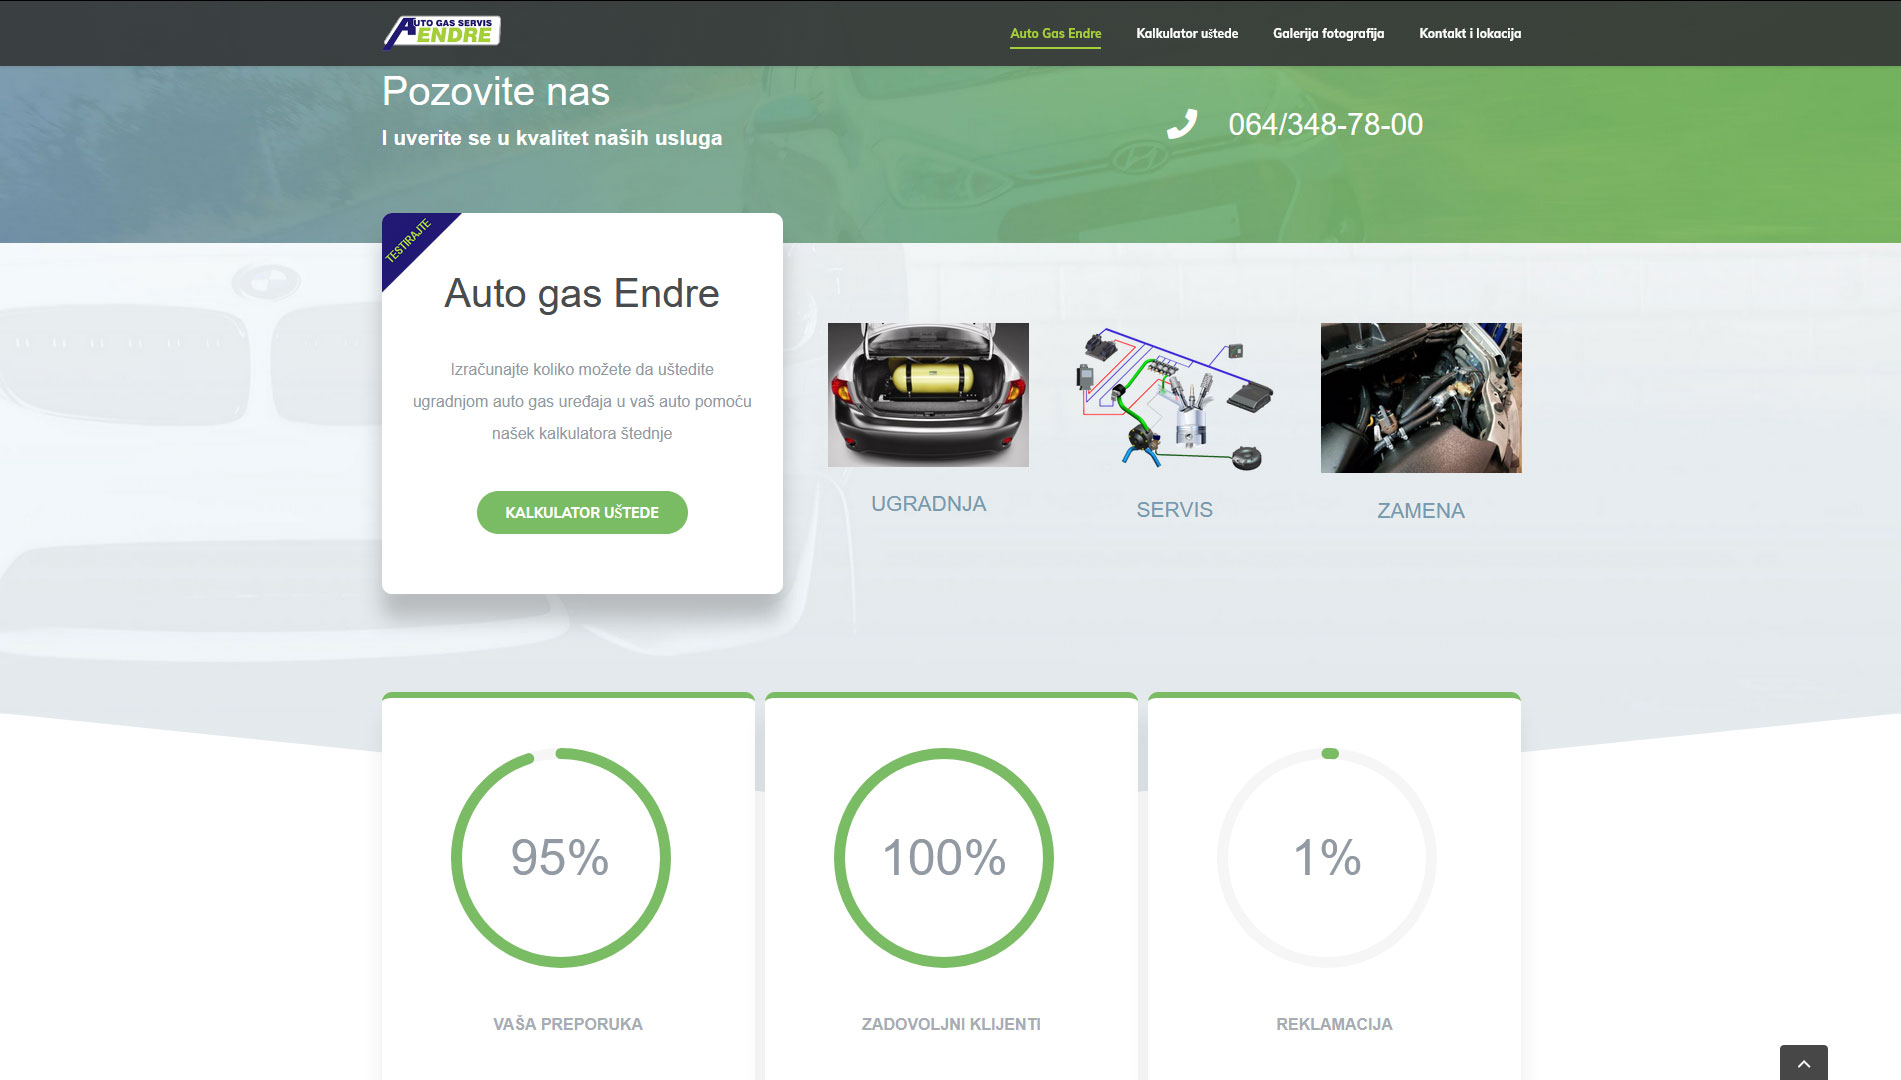Select the UGRADNJA service label

click(x=928, y=504)
